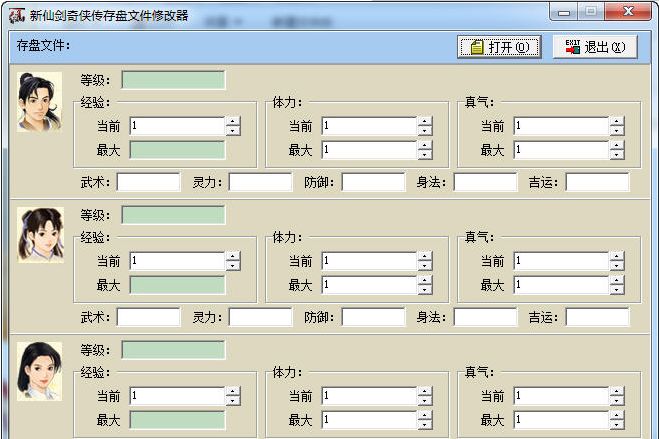The height and width of the screenshot is (439, 659).
Task: Open a save file with 打开 button
Action: 499,47
